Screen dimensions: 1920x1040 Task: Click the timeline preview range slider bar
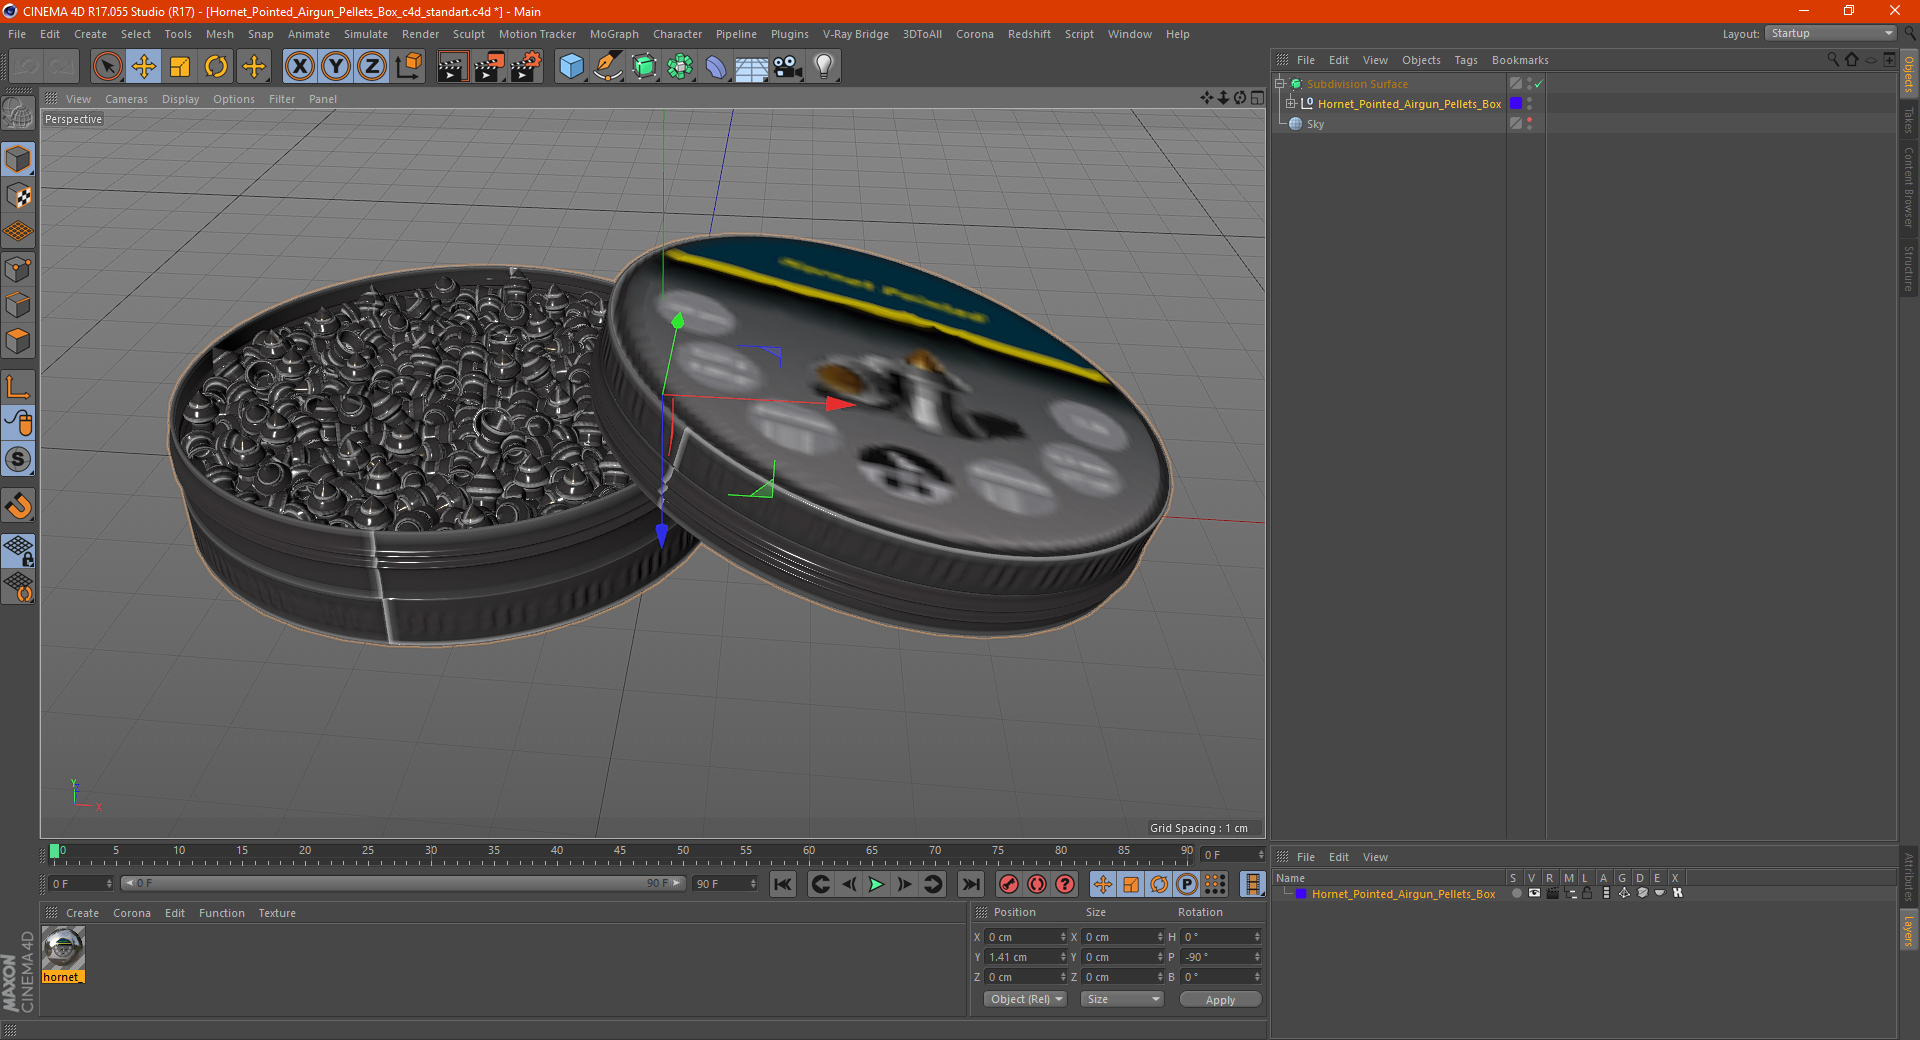click(x=403, y=883)
